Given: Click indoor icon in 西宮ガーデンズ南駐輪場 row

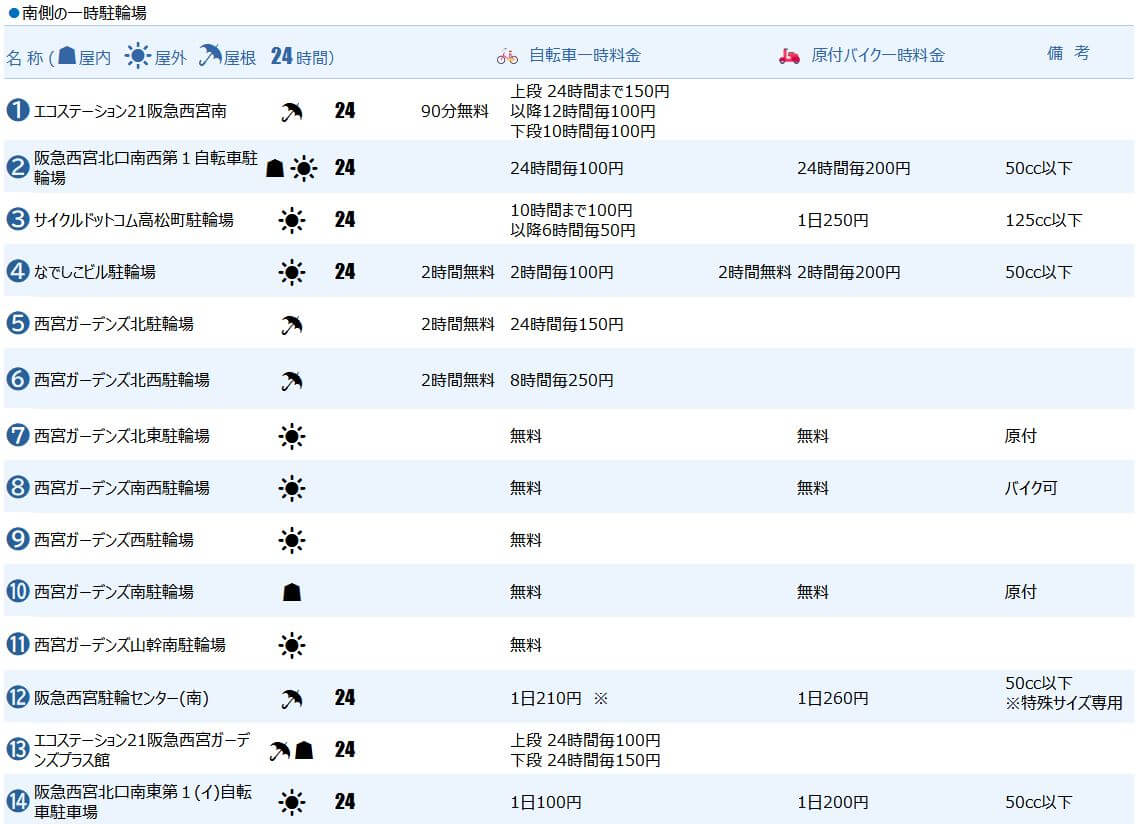Looking at the screenshot, I should tap(292, 593).
